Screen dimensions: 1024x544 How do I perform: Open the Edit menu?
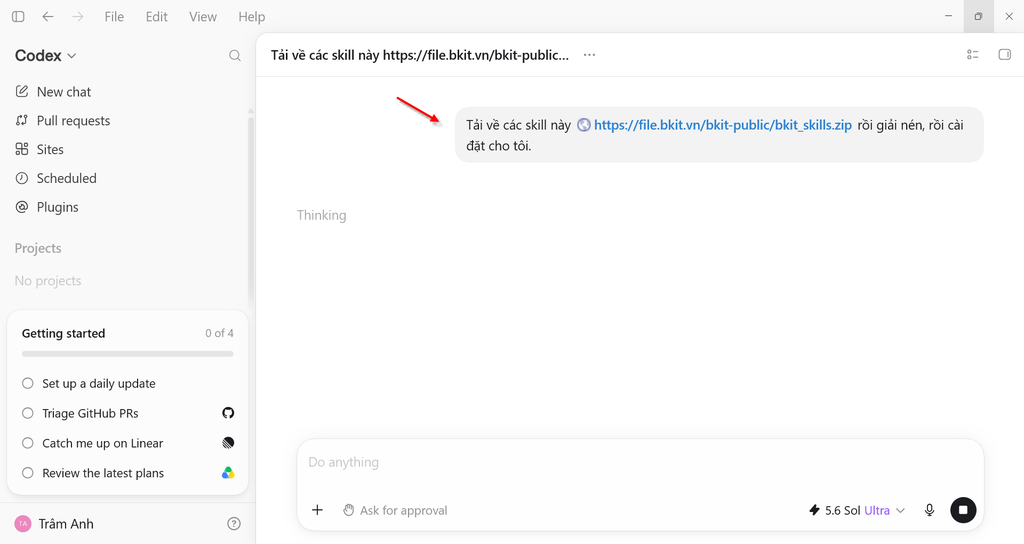157,17
